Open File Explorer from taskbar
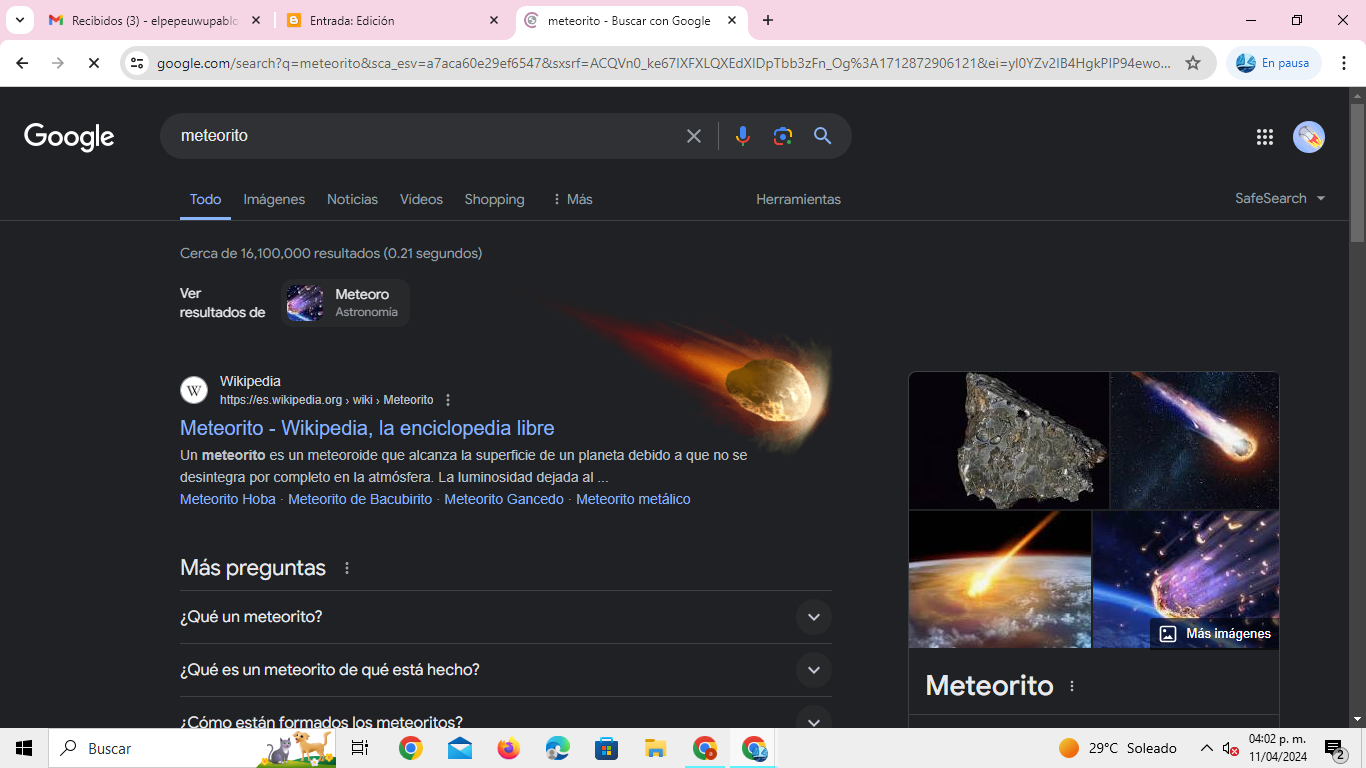 (x=656, y=748)
